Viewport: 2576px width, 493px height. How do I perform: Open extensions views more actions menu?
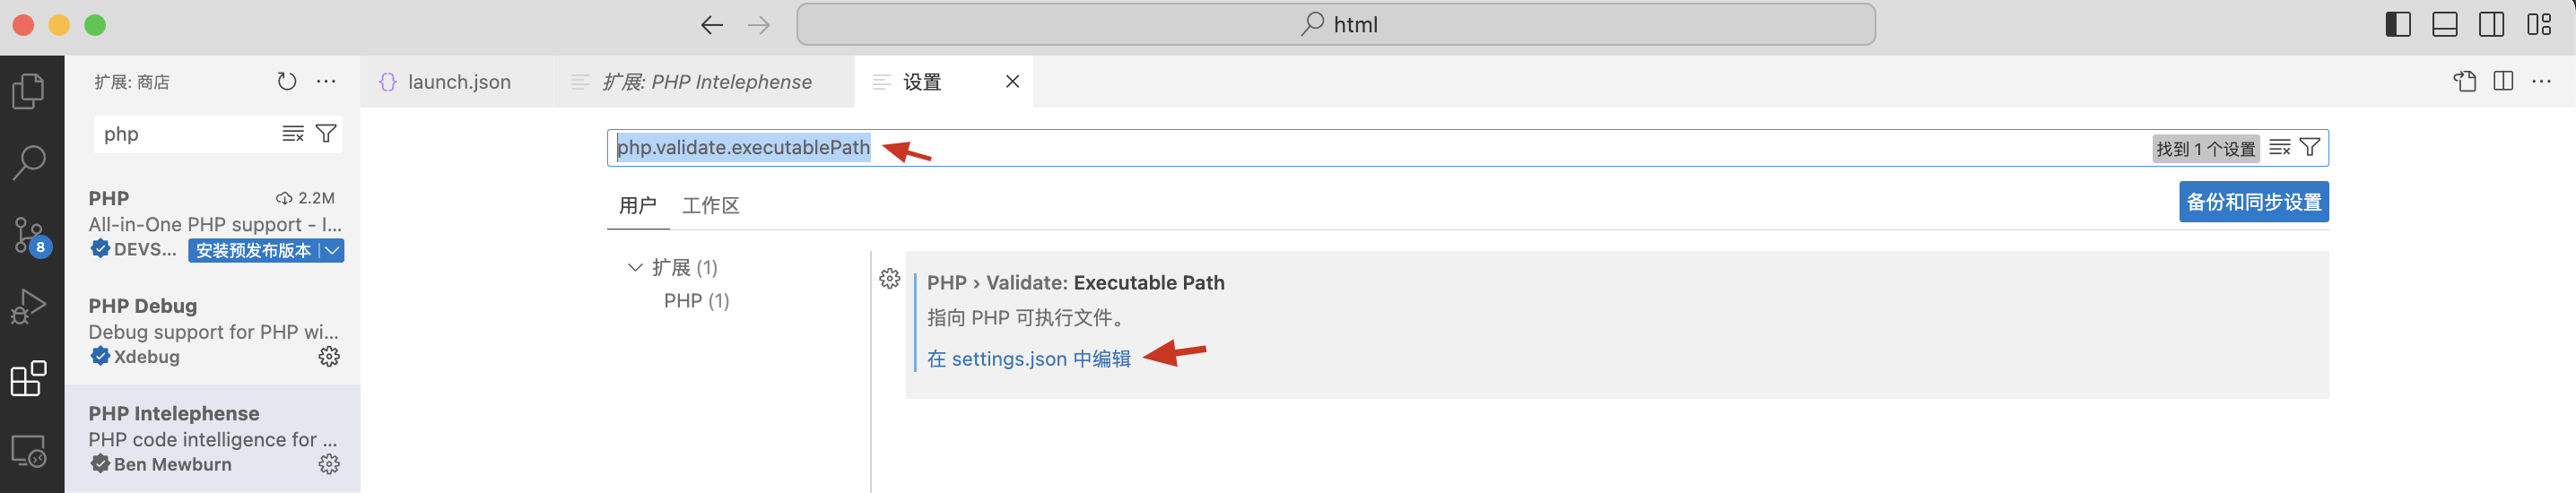(x=326, y=82)
